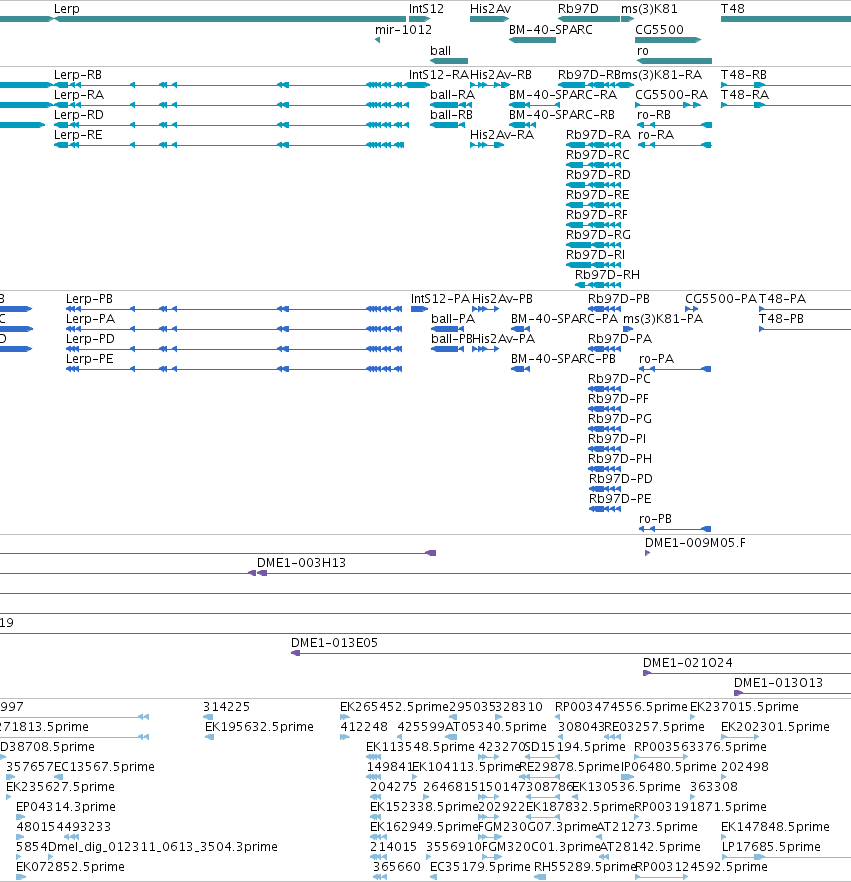The image size is (851, 882).
Task: Select Rb97D-PE protein label
Action: [x=620, y=498]
